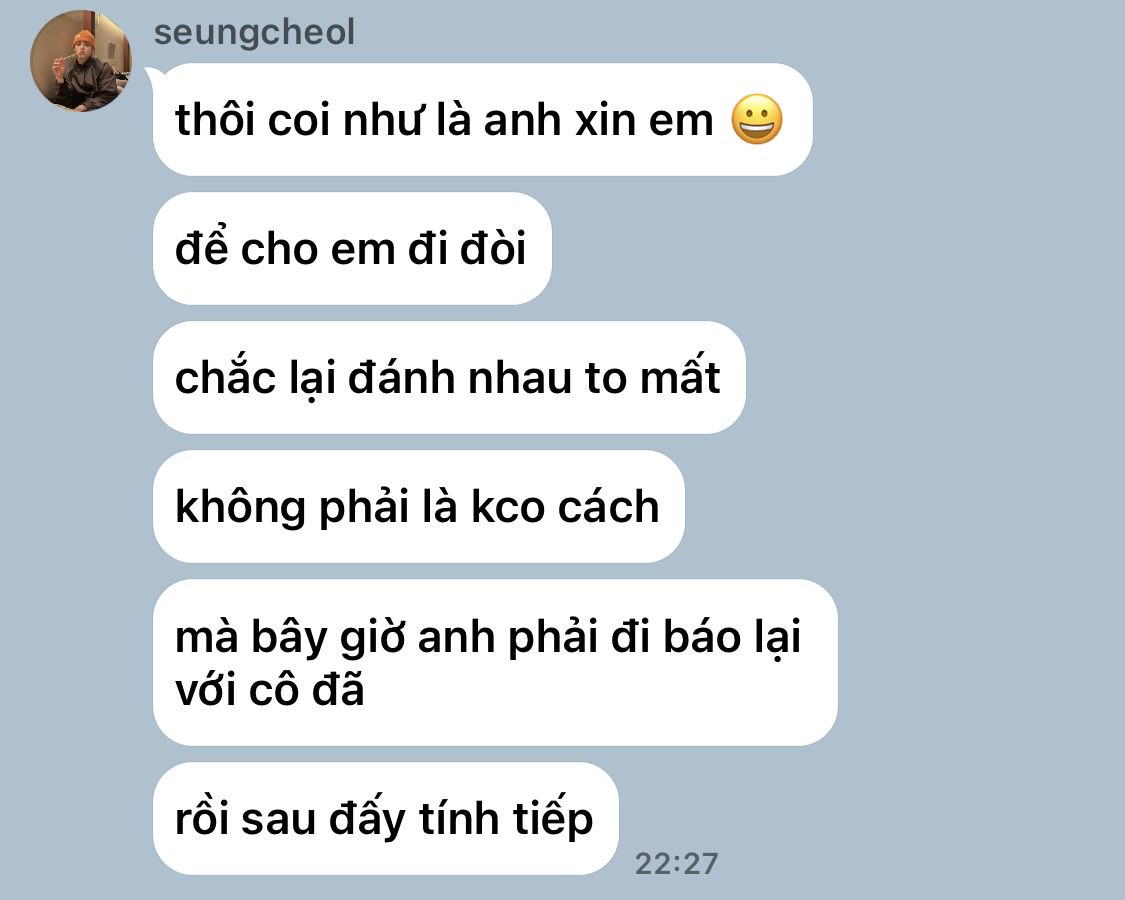Tap the sender name seungcheol
The image size is (1125, 900).
[254, 32]
